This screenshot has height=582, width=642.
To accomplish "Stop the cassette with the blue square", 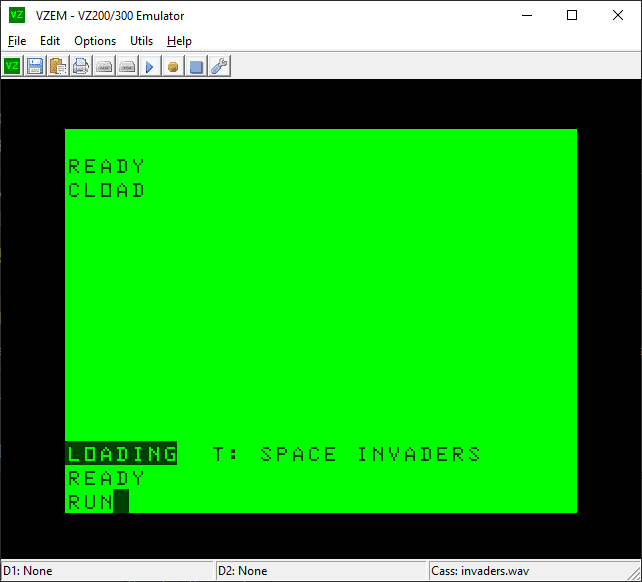I will click(196, 66).
